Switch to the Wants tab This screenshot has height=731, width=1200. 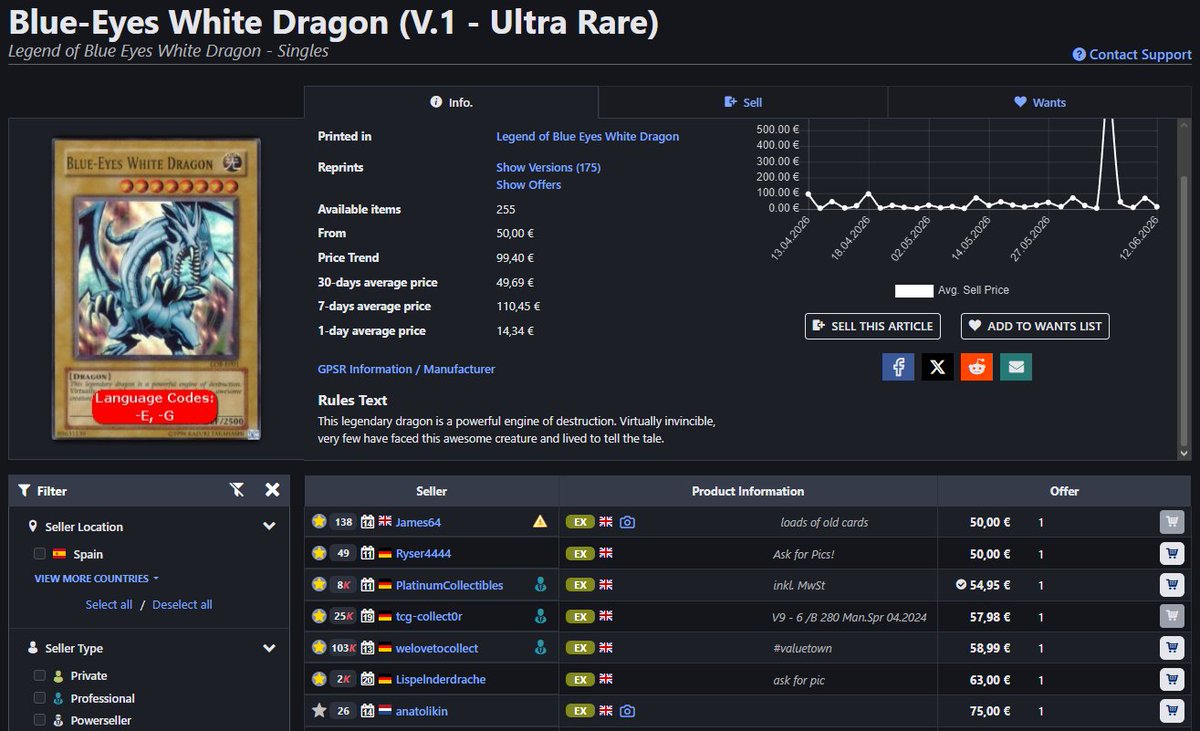pyautogui.click(x=1040, y=102)
